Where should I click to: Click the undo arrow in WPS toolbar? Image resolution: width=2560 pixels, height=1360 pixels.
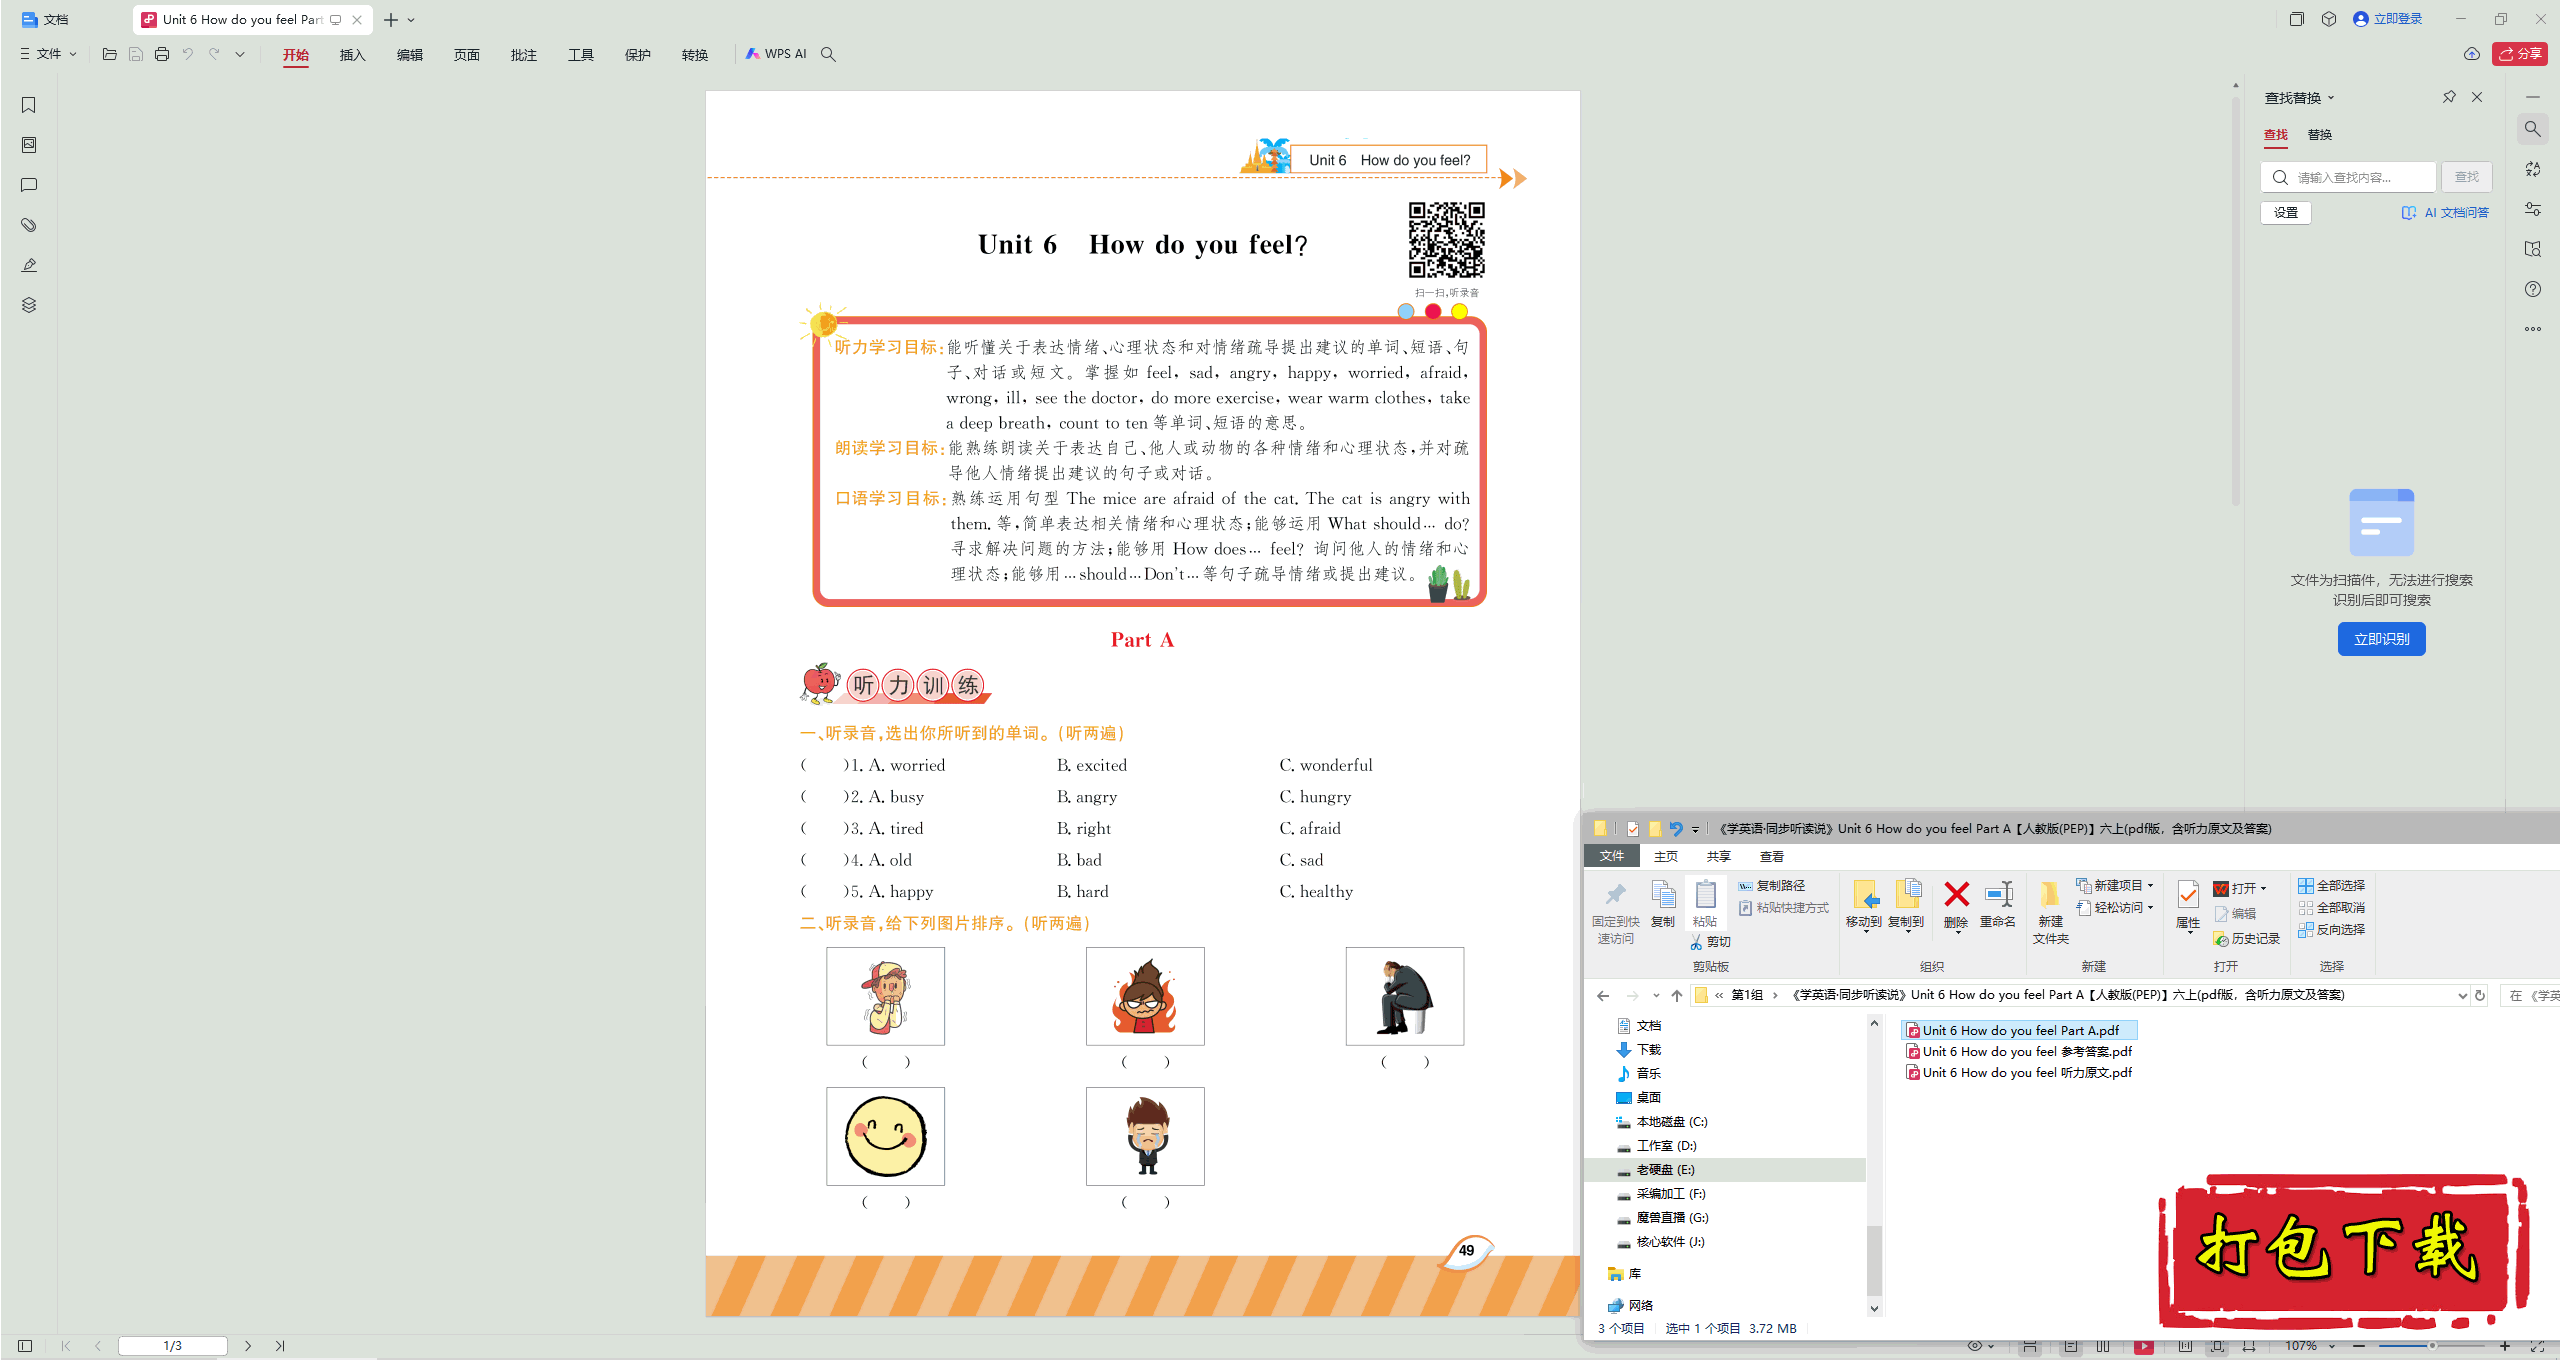188,54
